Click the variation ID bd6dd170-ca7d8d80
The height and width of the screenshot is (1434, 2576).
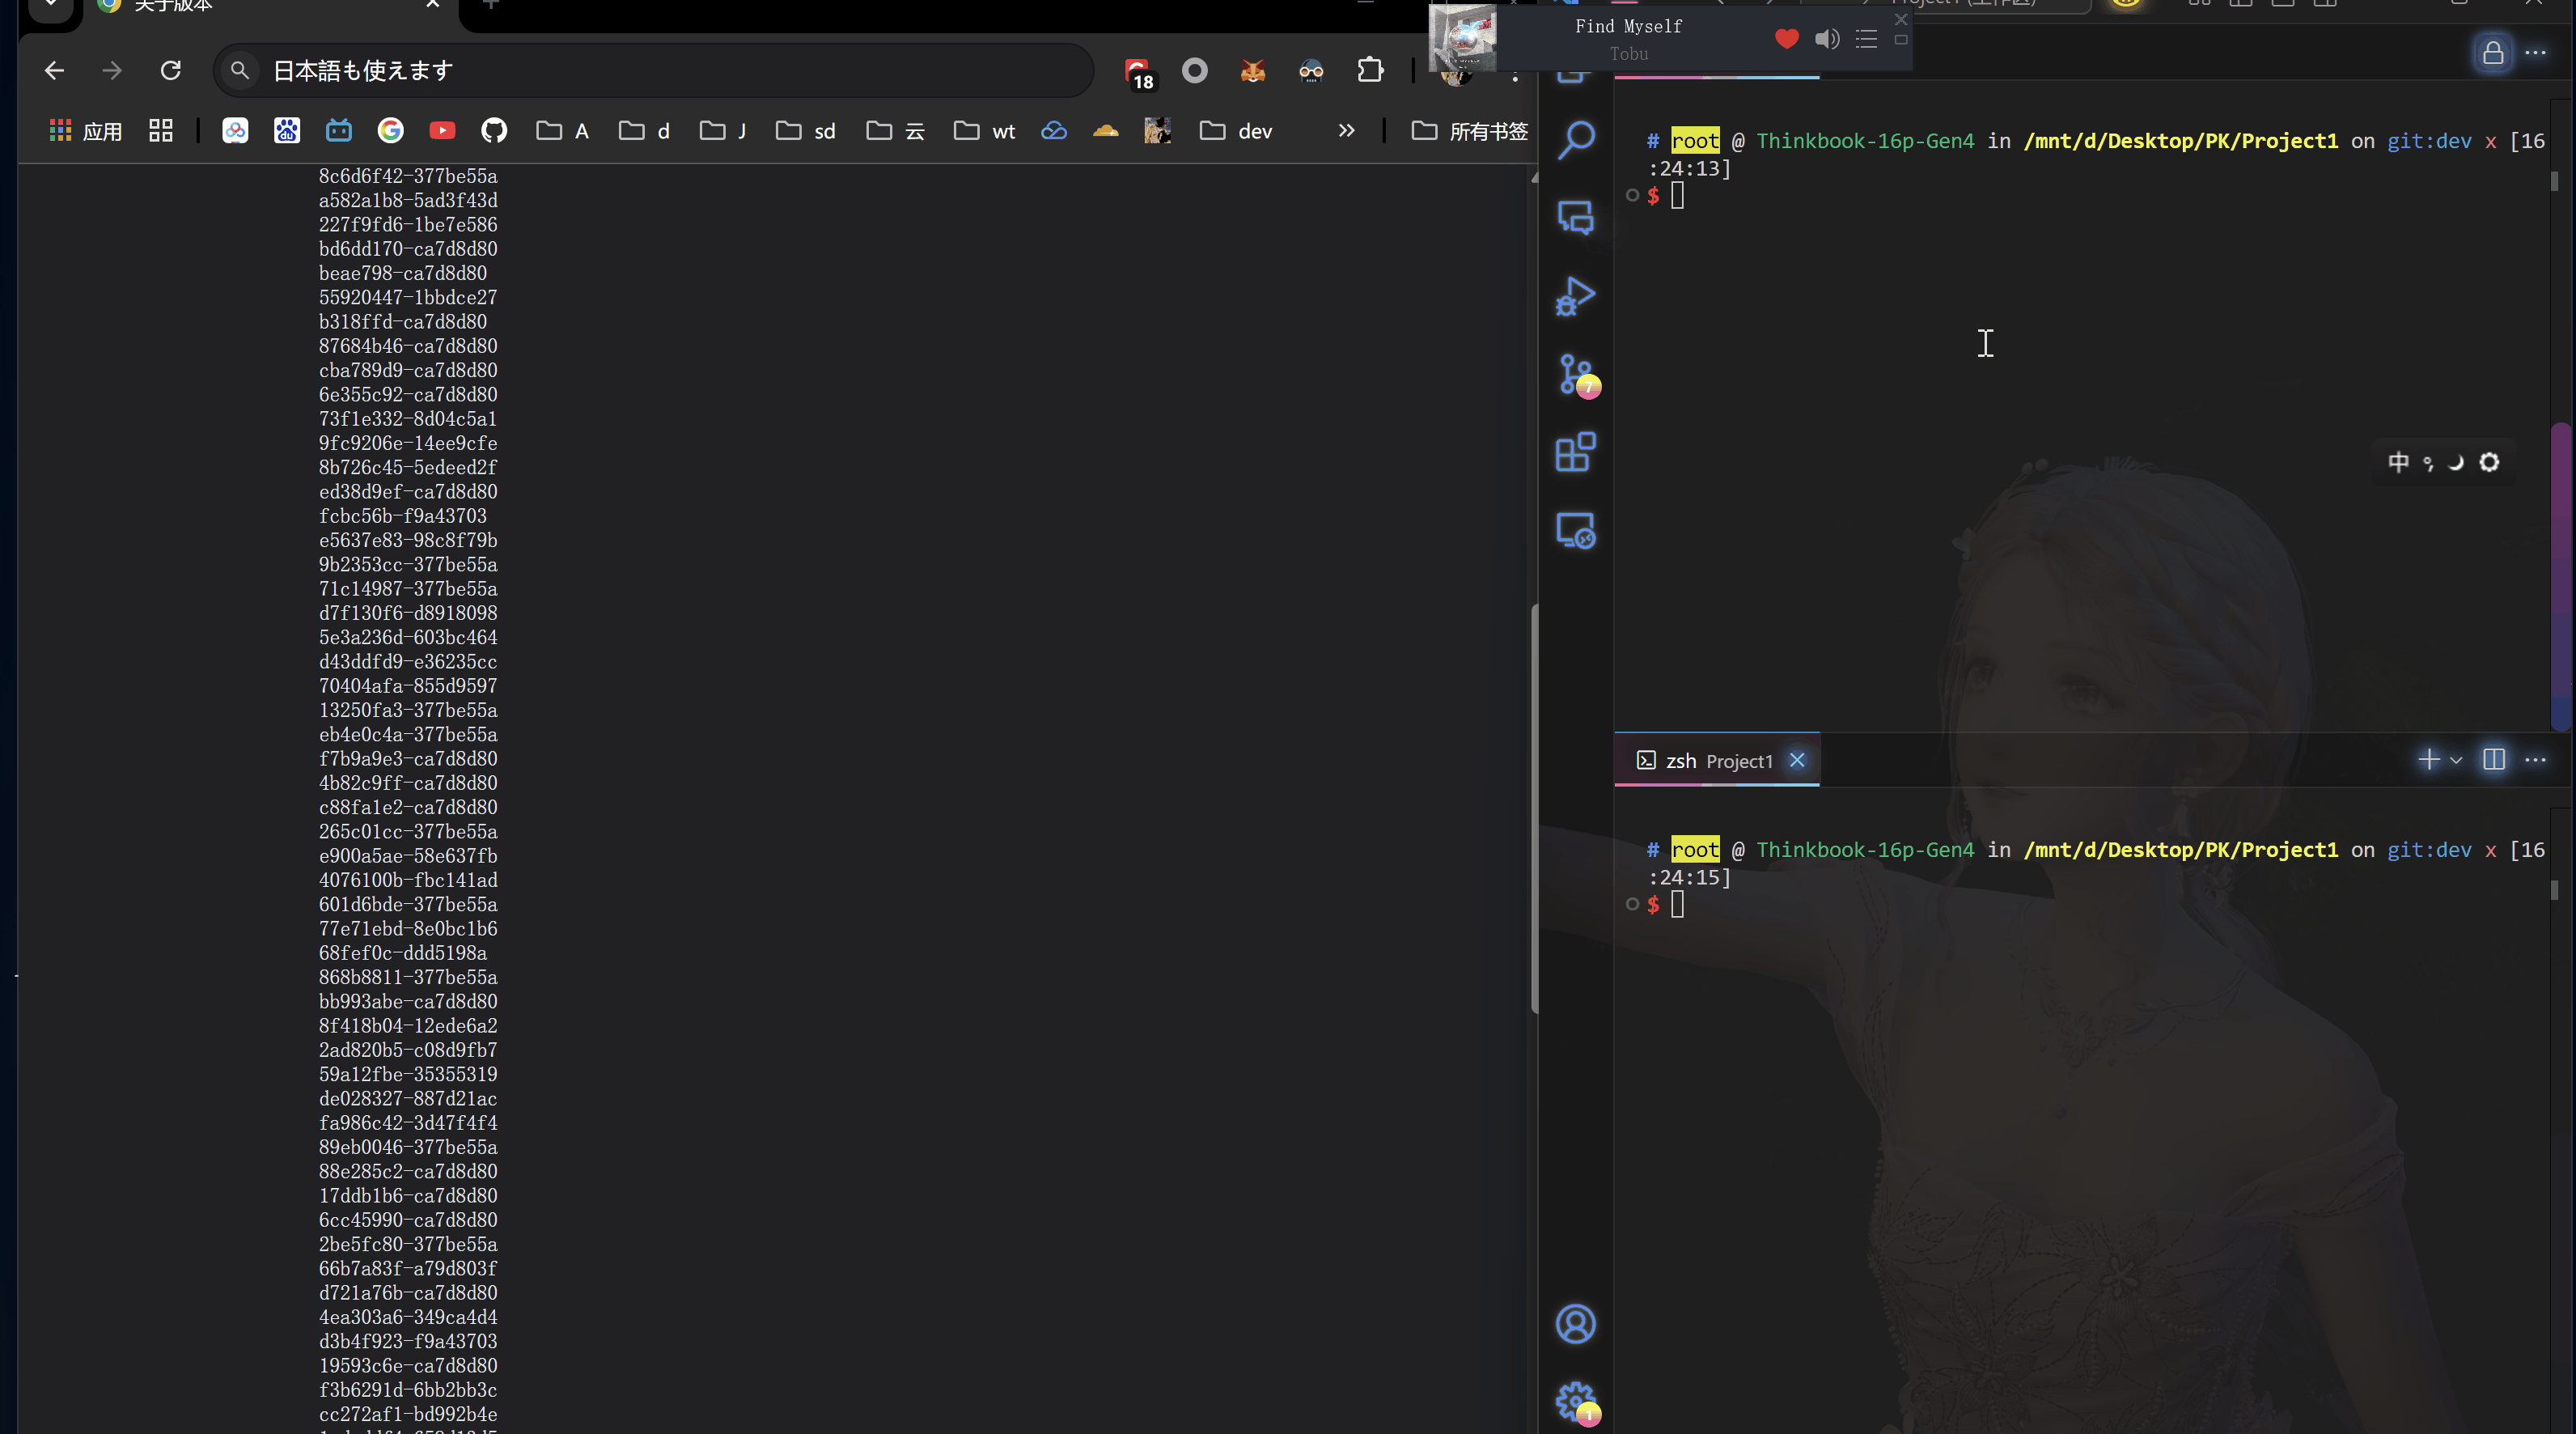pos(408,249)
